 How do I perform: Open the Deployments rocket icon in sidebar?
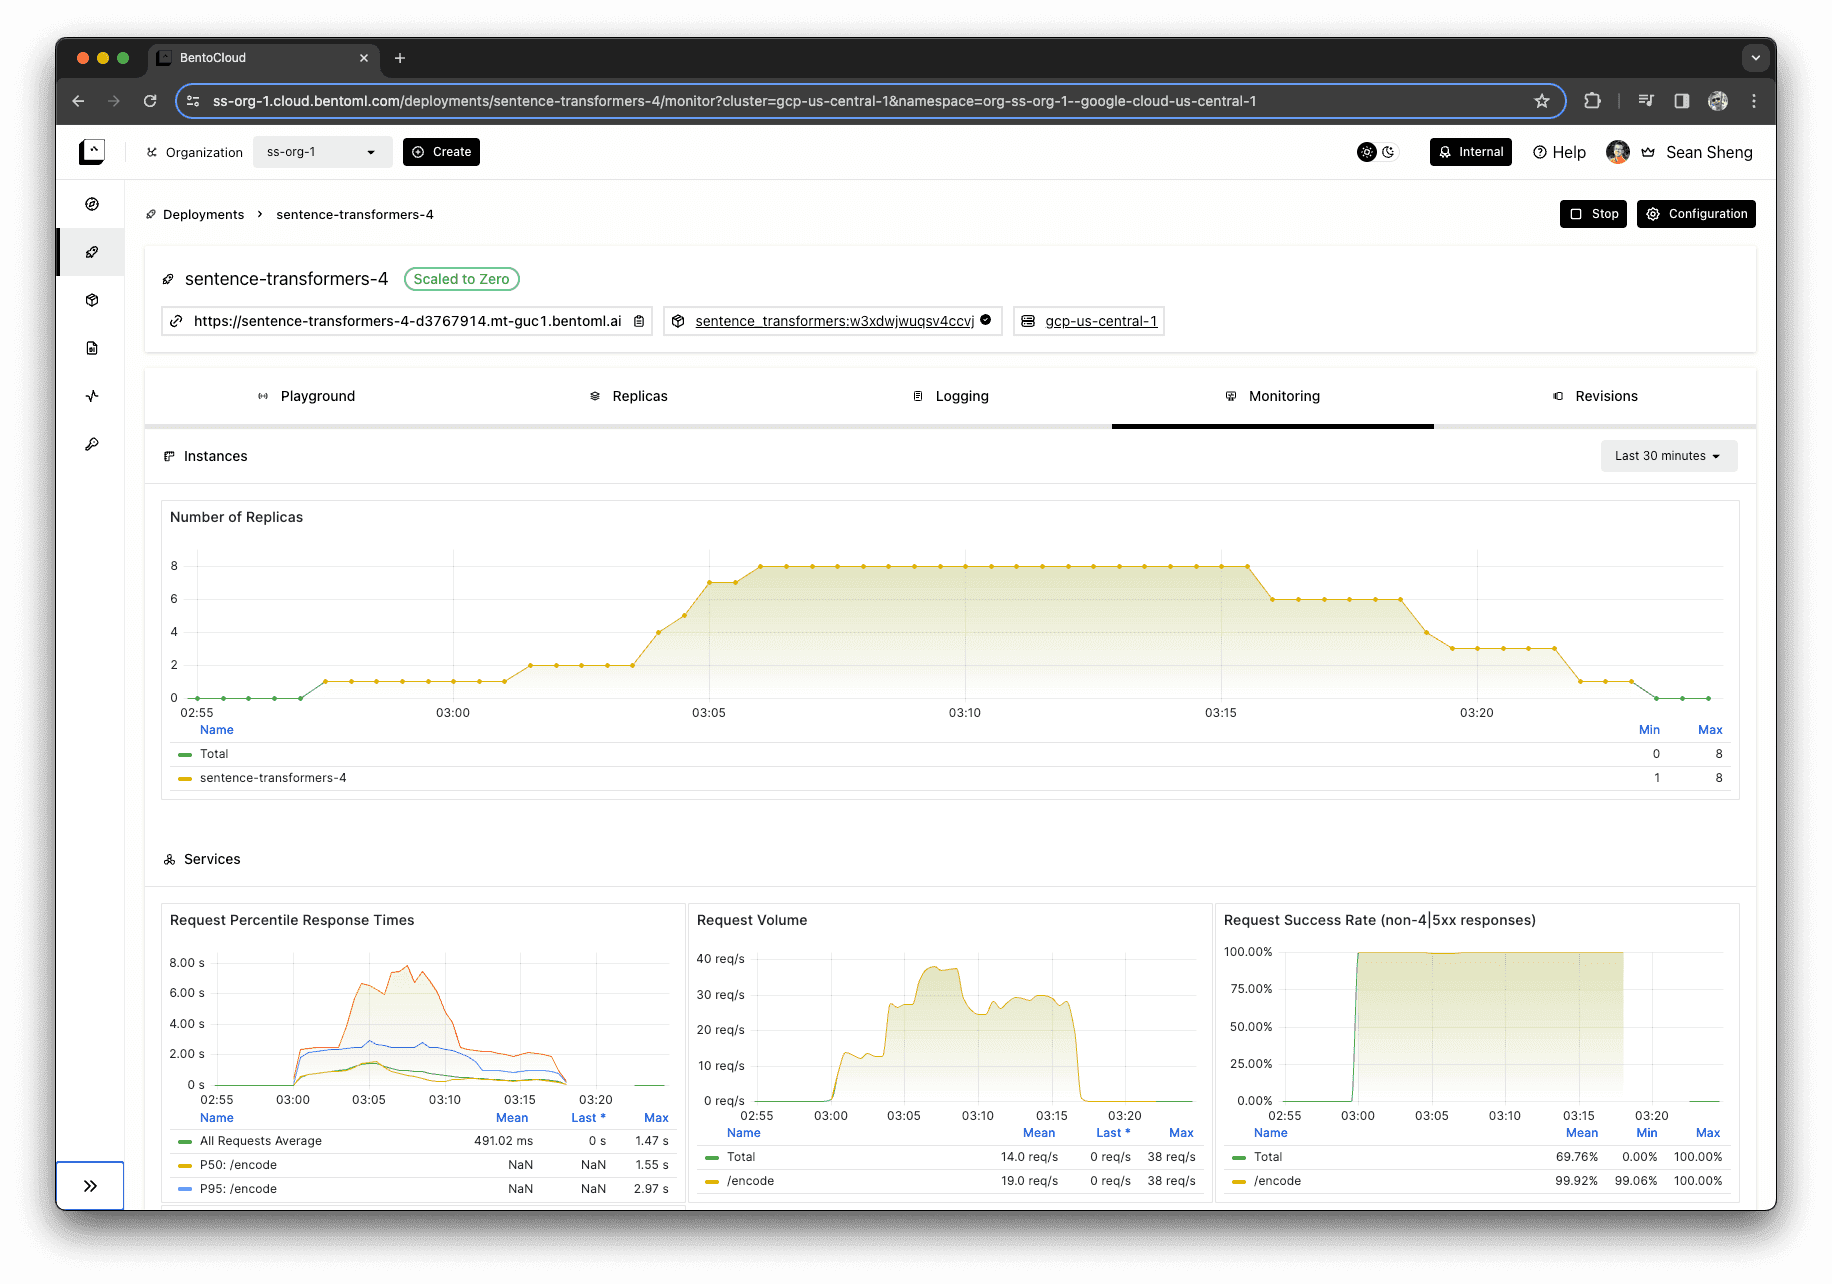pyautogui.click(x=91, y=252)
